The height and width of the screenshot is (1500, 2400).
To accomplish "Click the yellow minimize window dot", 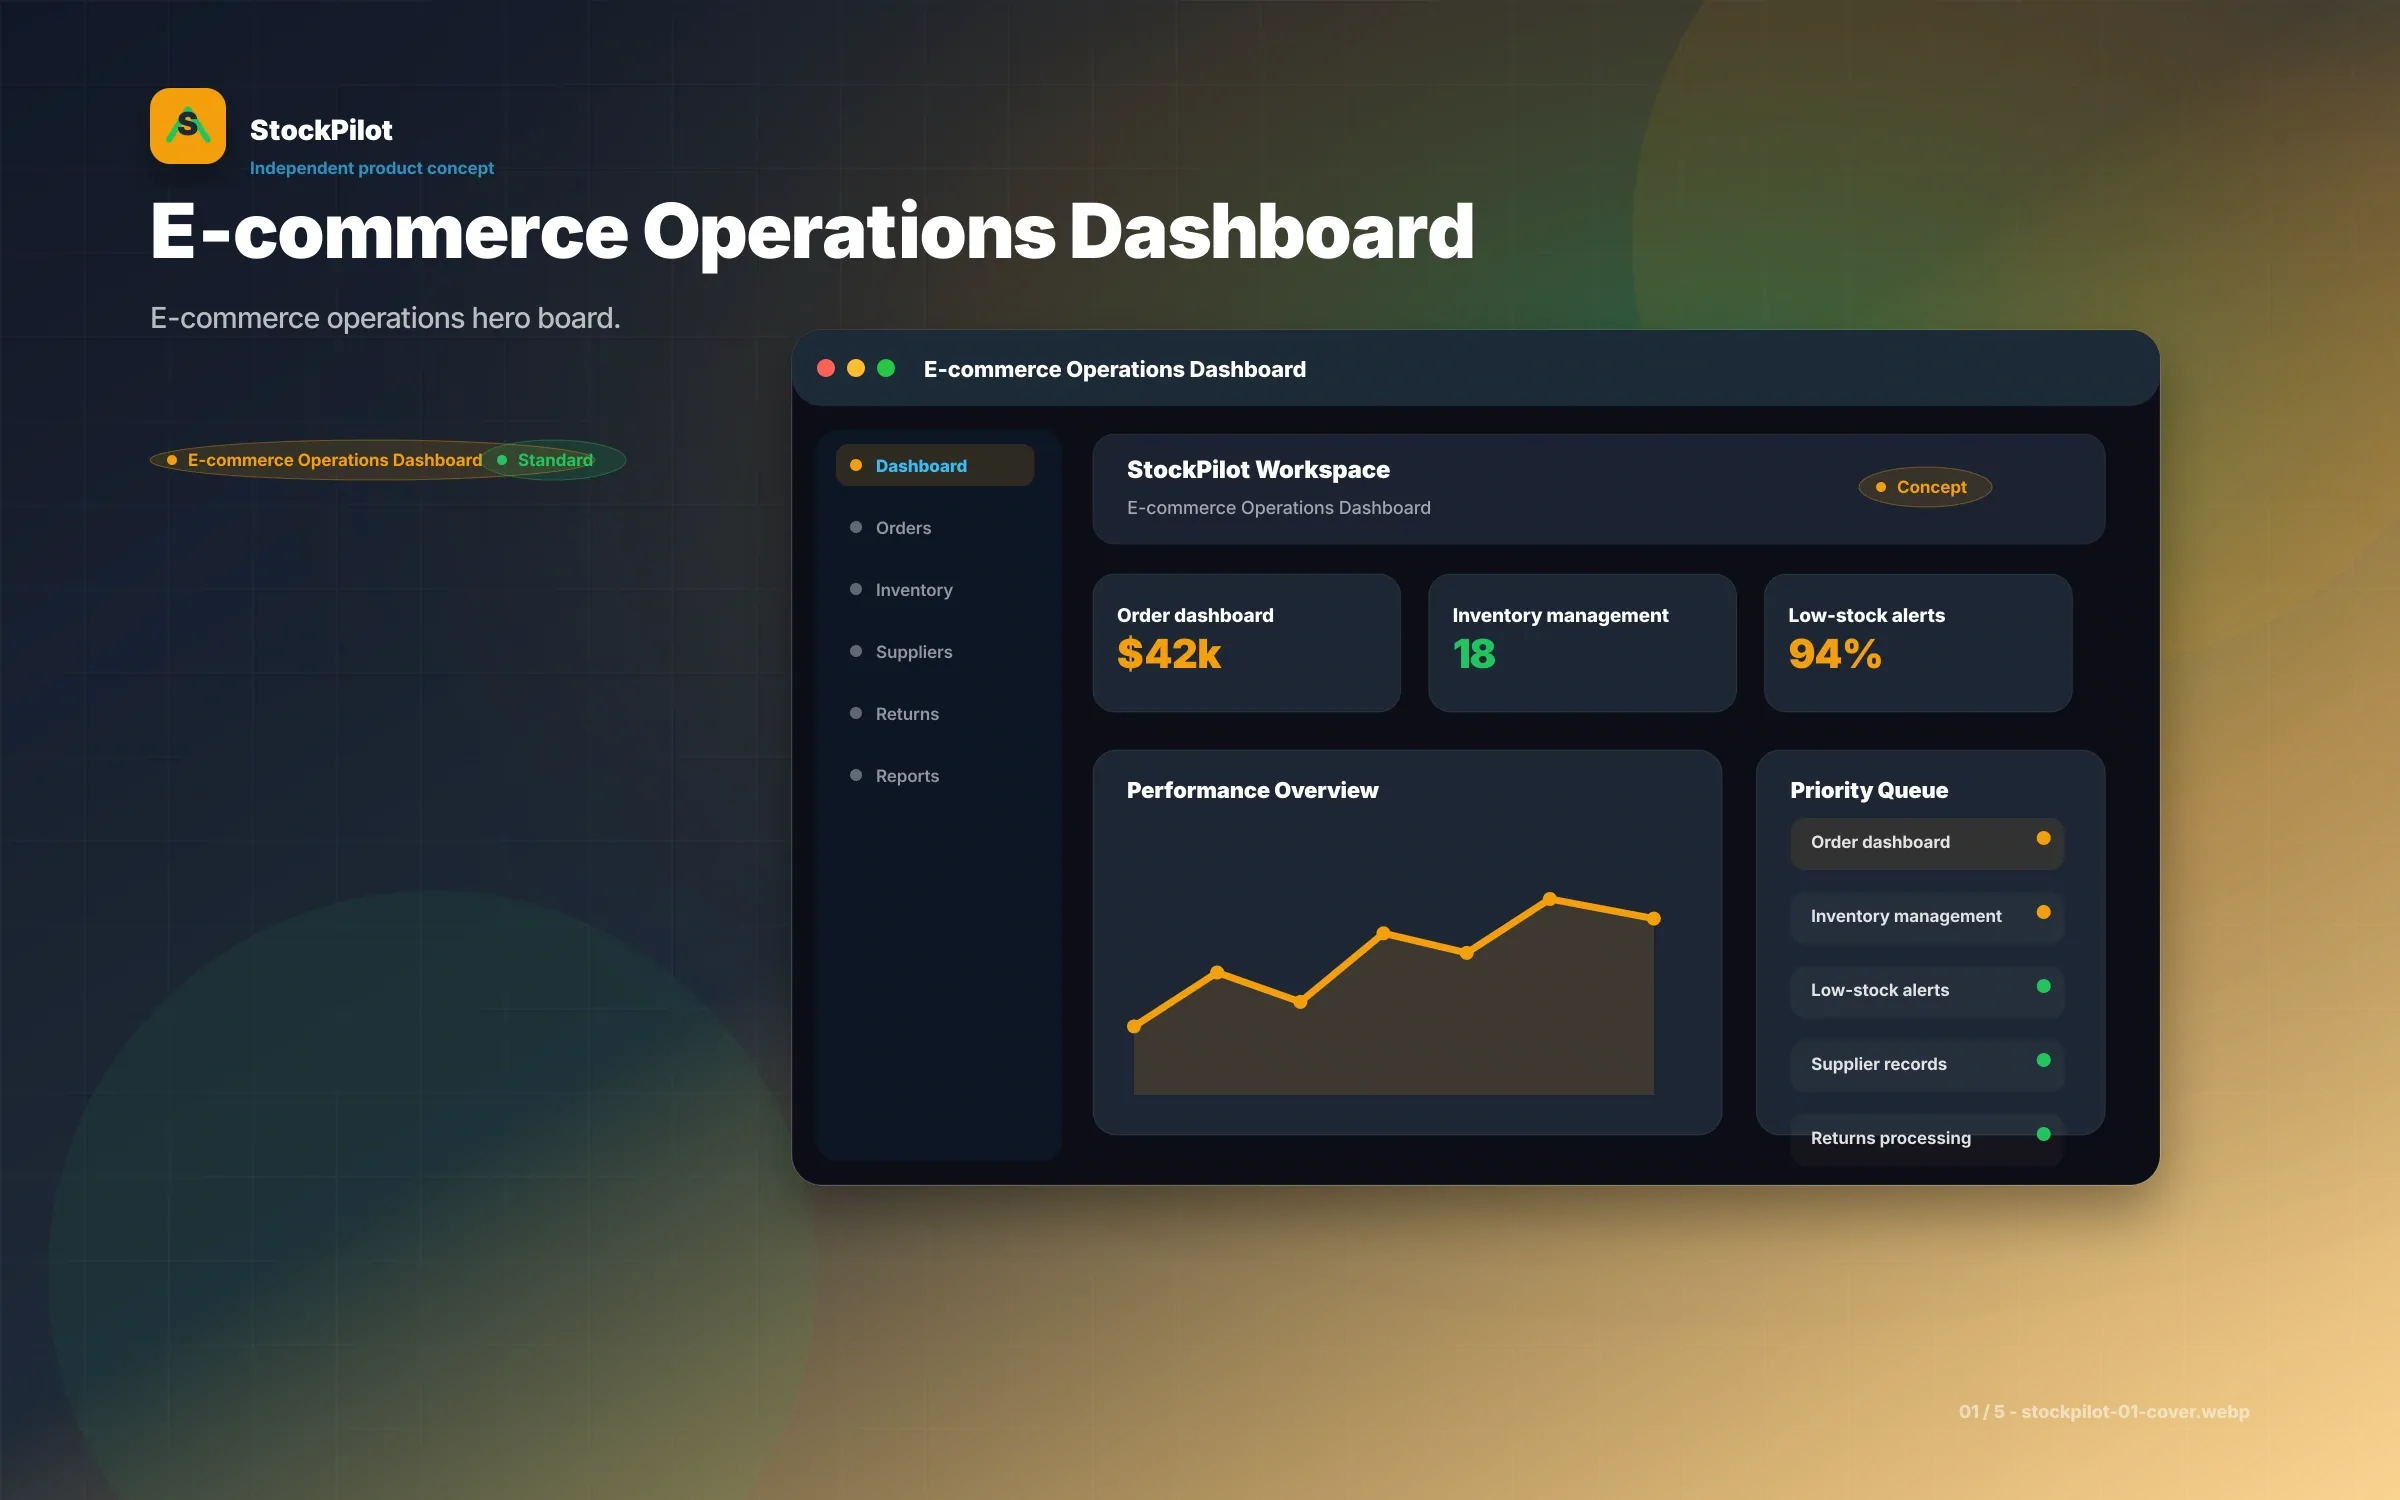I will pos(856,368).
